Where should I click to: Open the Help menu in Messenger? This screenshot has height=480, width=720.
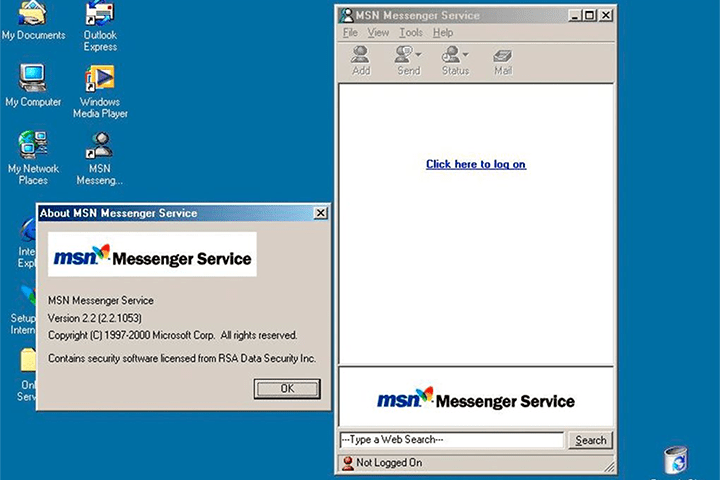(443, 33)
